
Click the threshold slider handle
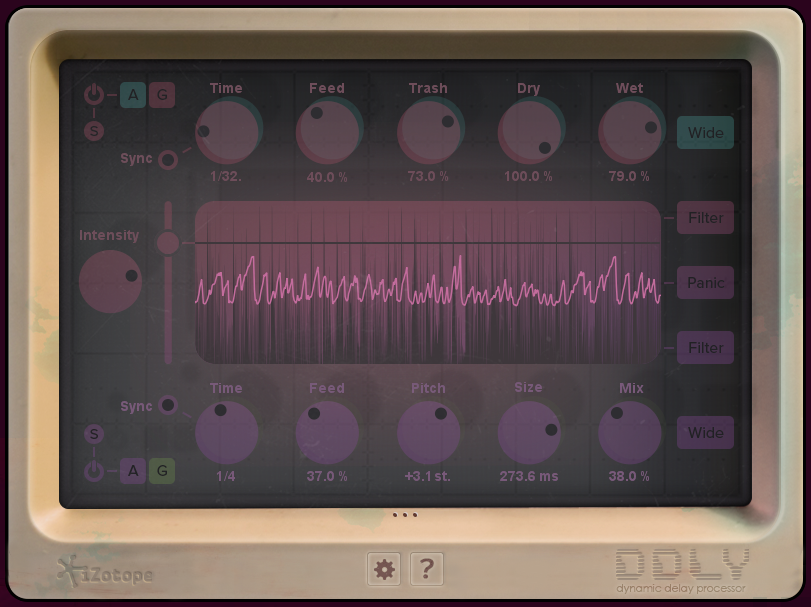coord(168,242)
